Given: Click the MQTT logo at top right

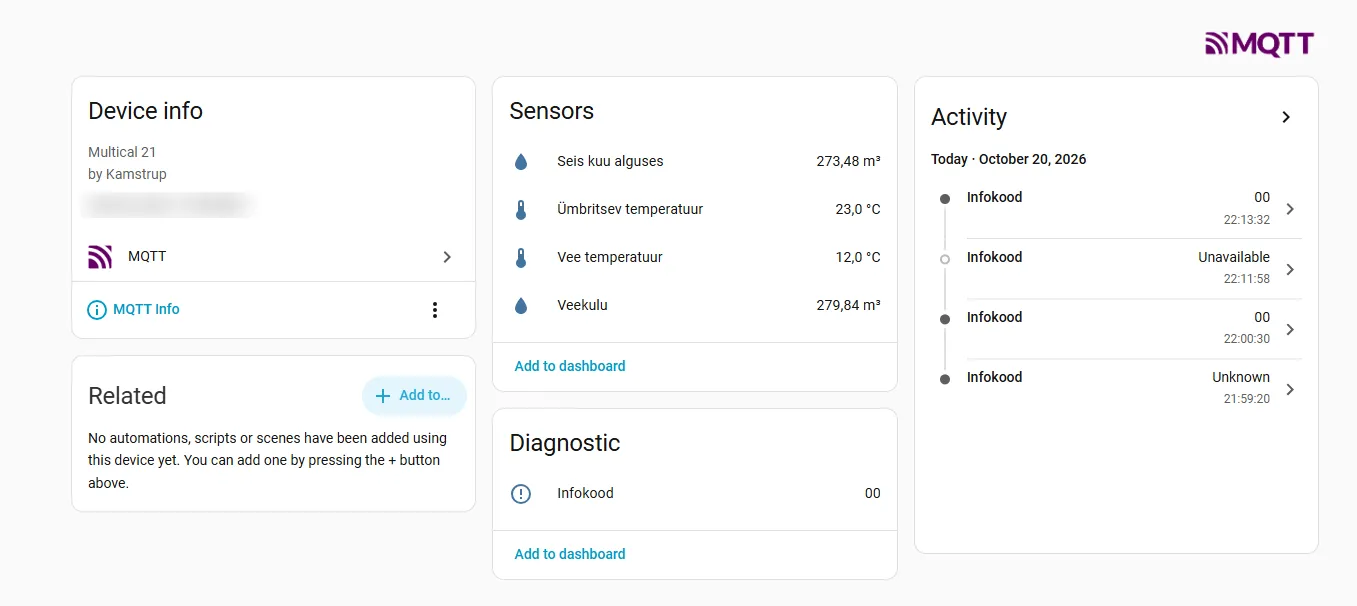Looking at the screenshot, I should click(1259, 44).
